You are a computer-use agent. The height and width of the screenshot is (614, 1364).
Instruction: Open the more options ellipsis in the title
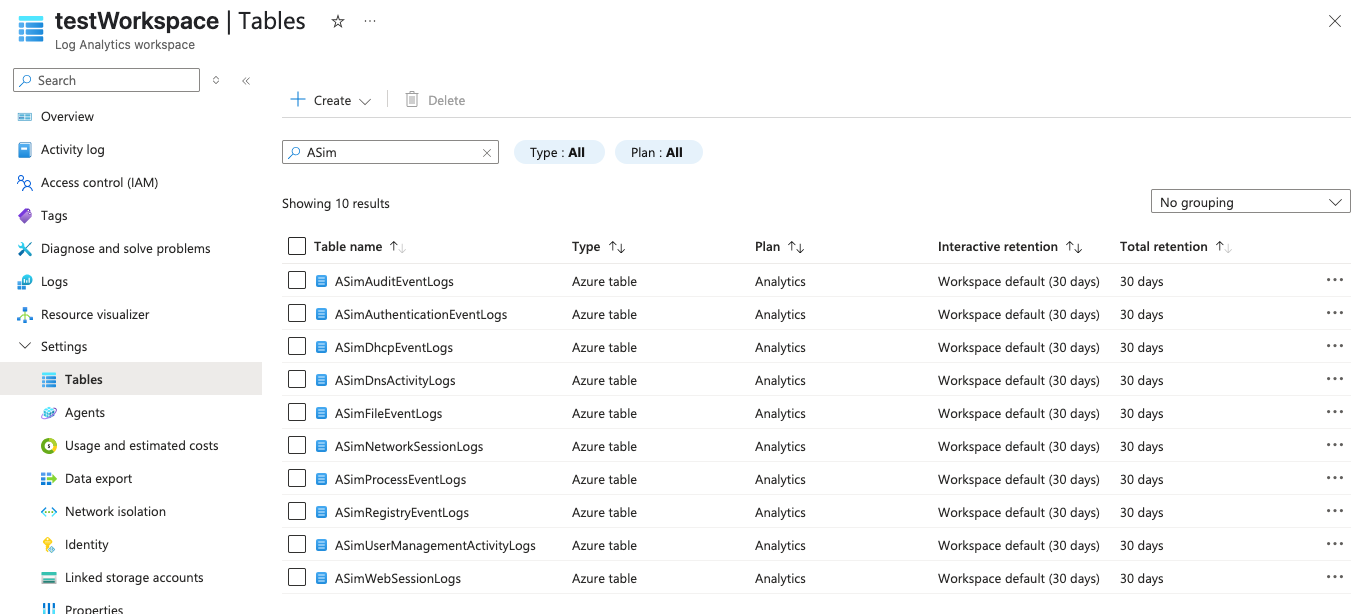click(x=370, y=21)
